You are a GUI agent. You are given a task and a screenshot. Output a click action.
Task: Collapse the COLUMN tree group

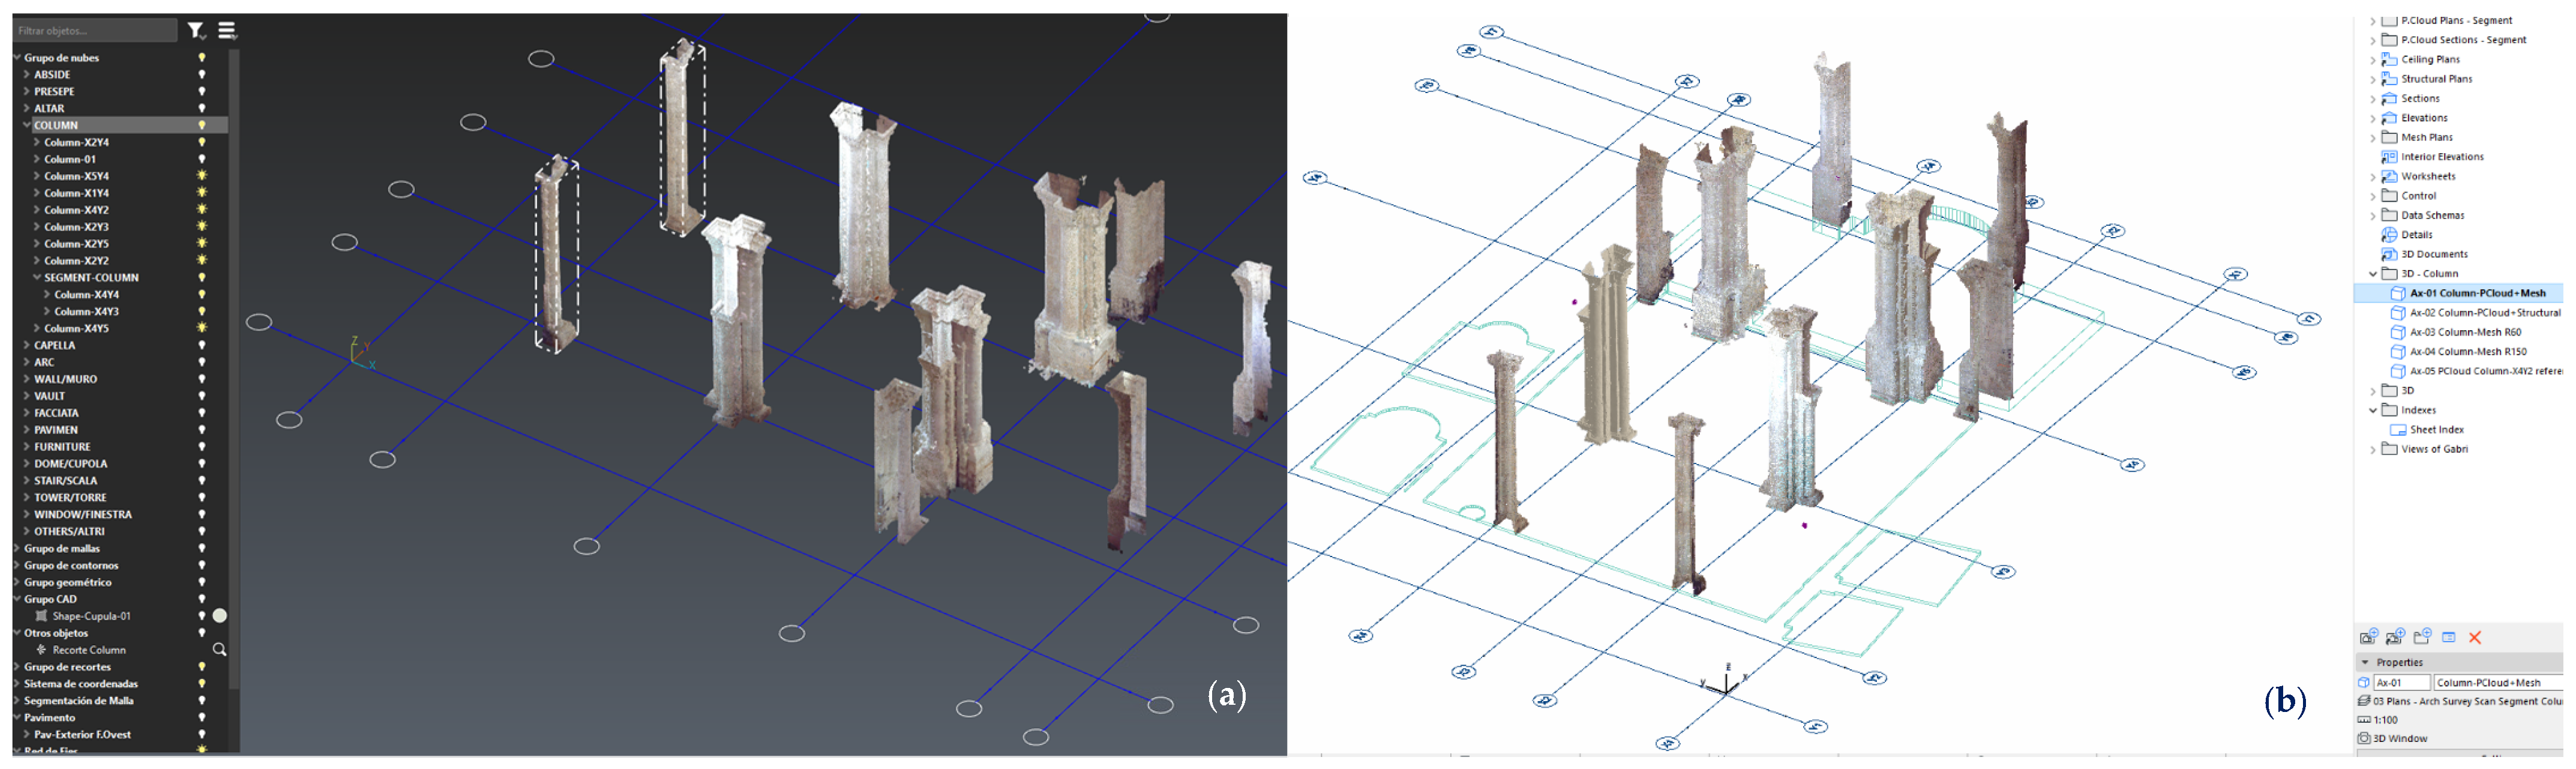[x=27, y=126]
